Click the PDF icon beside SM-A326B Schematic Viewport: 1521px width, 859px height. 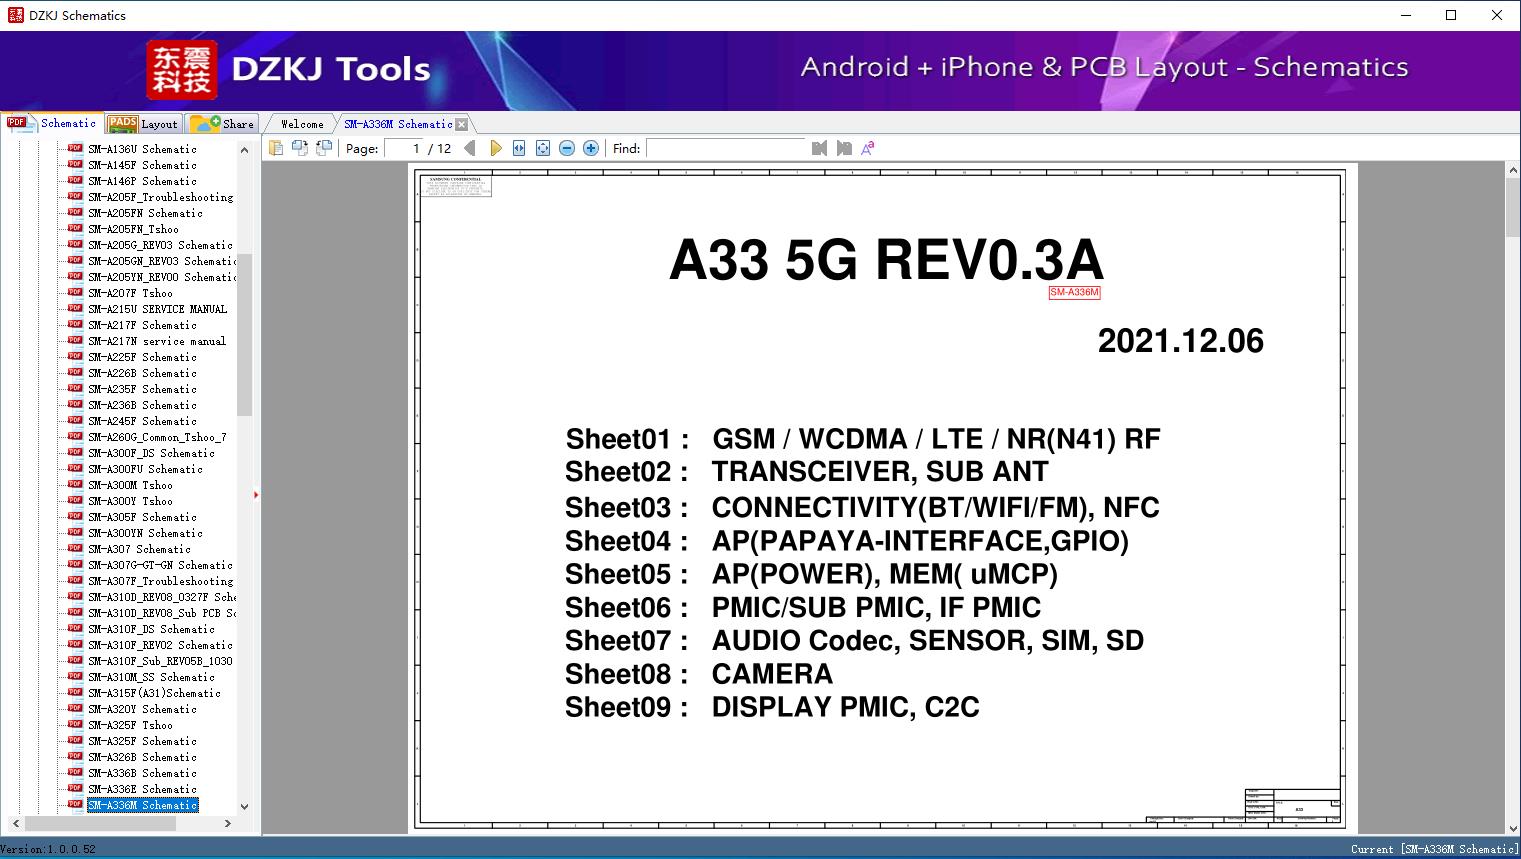[75, 757]
